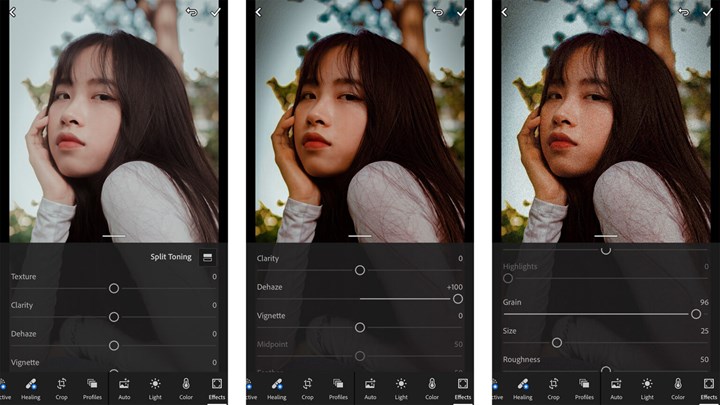Screen dimensions: 720x405
Task: Click the Grain slider handle at 96
Action: (x=696, y=314)
